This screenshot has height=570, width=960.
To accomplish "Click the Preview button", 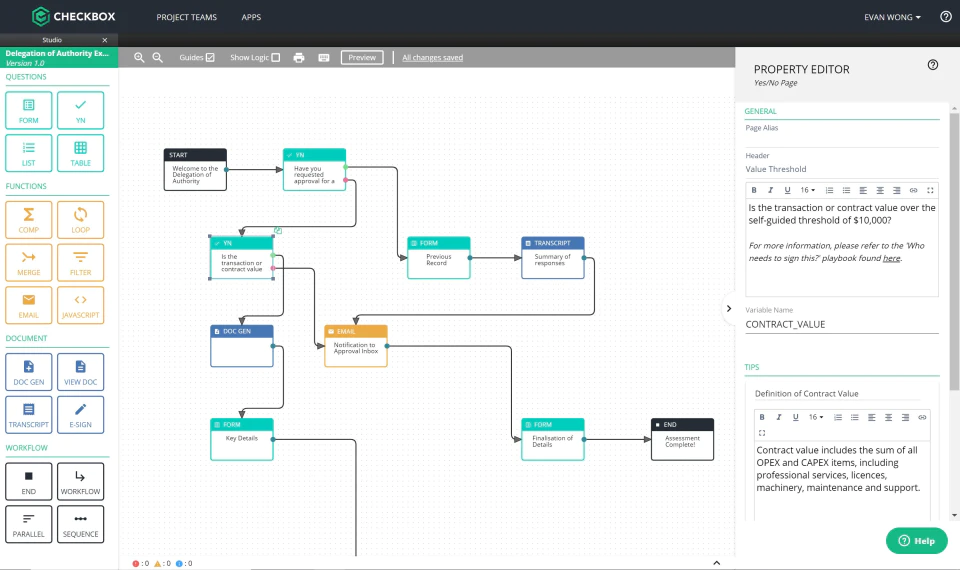I will tap(362, 58).
